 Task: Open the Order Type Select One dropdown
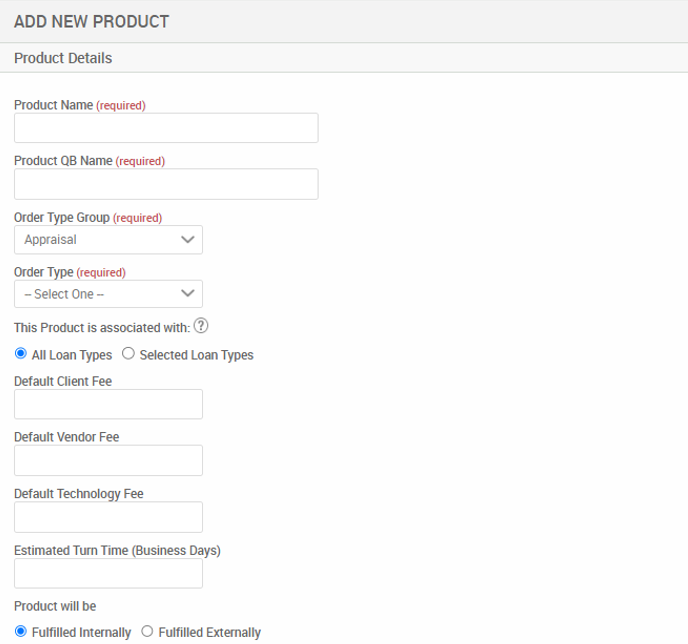tap(108, 294)
